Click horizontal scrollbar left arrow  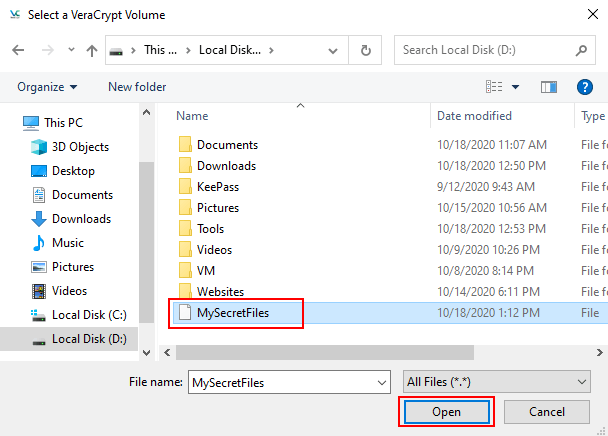pos(167,353)
